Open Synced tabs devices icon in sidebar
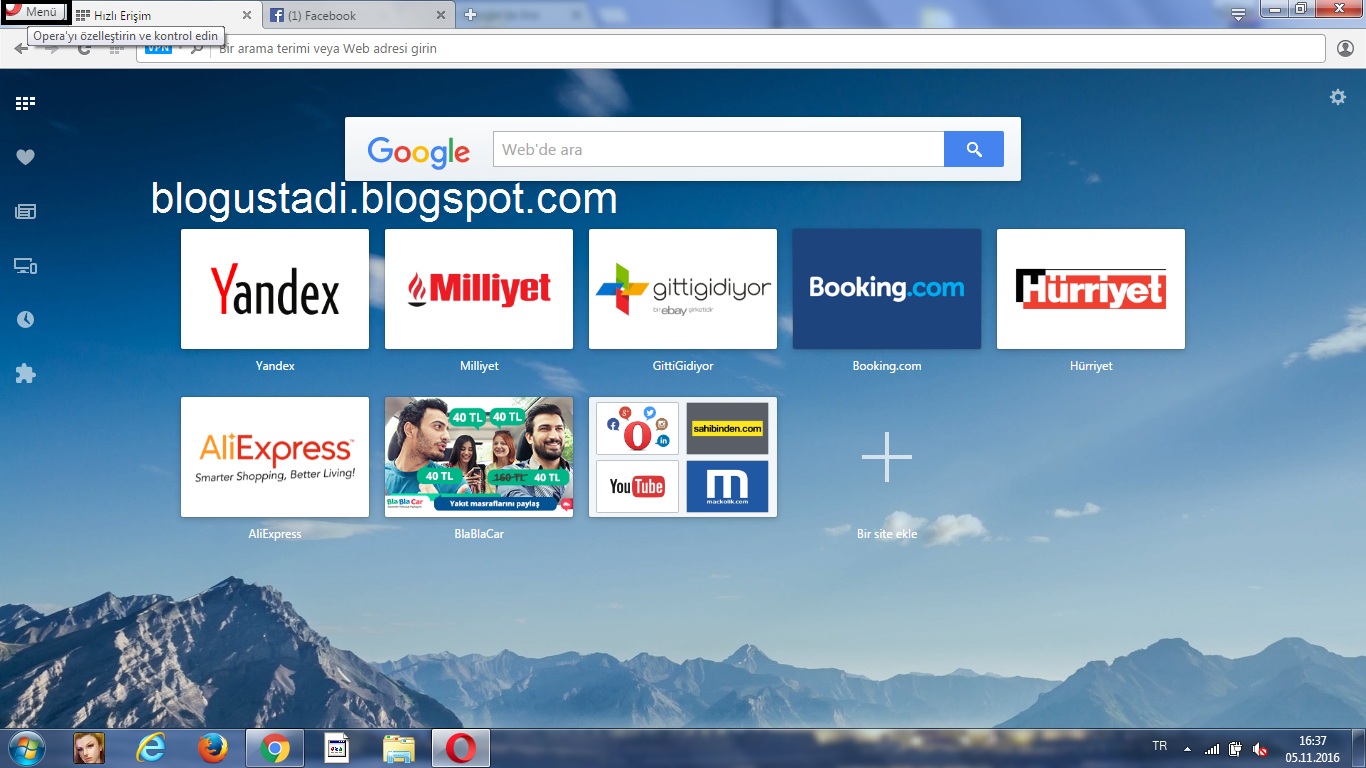 click(25, 266)
